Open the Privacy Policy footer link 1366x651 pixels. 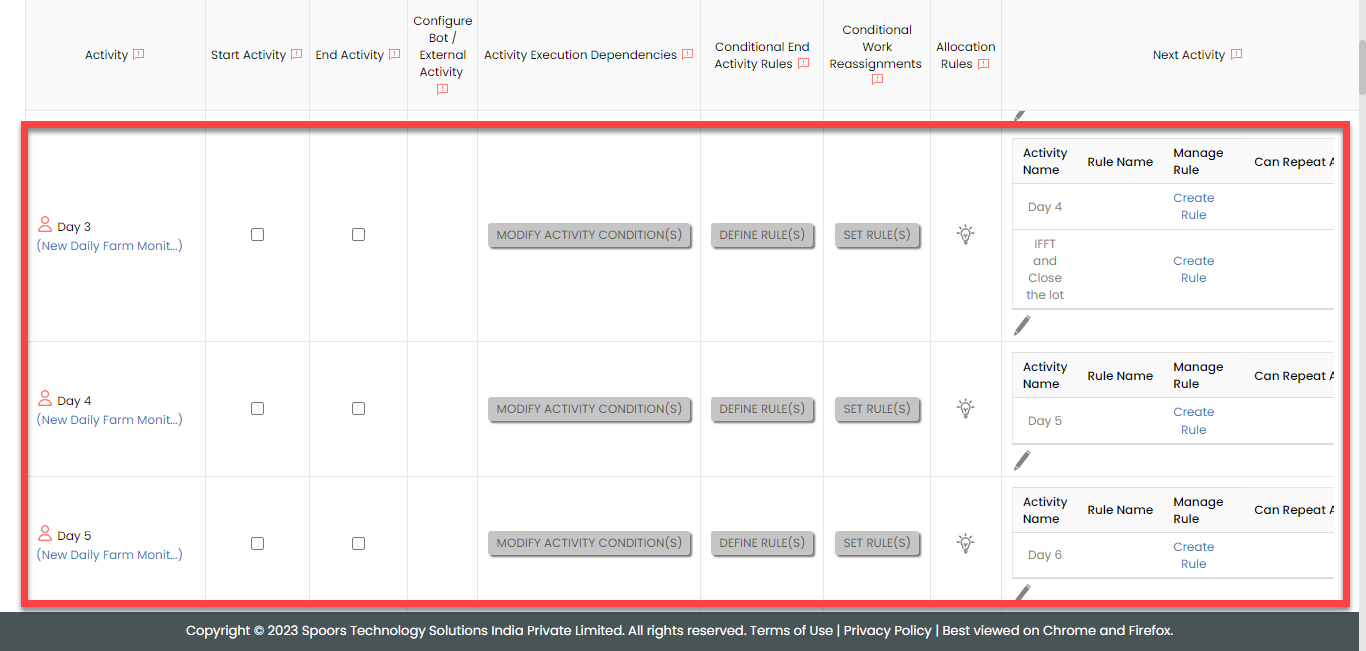pos(887,631)
